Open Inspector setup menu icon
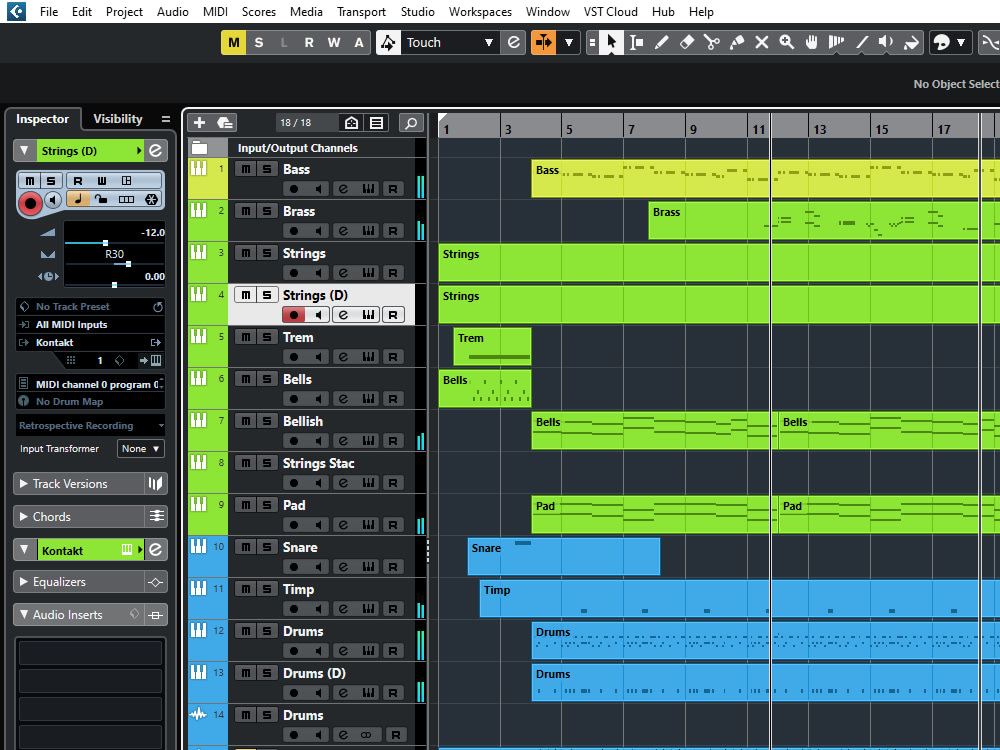 (166, 119)
